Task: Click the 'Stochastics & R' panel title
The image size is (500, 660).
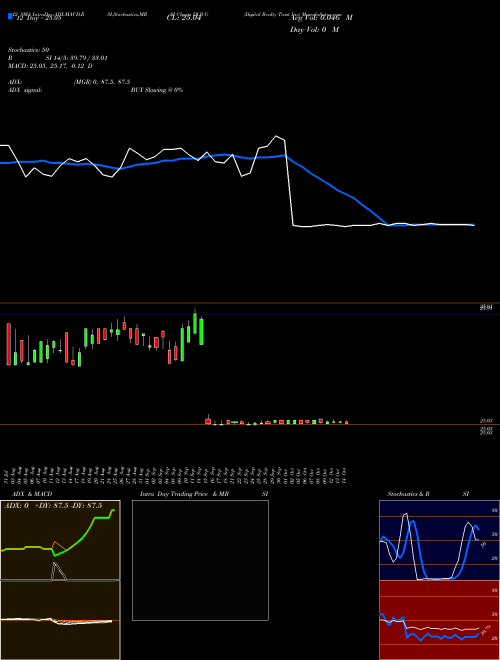Action: tap(409, 494)
